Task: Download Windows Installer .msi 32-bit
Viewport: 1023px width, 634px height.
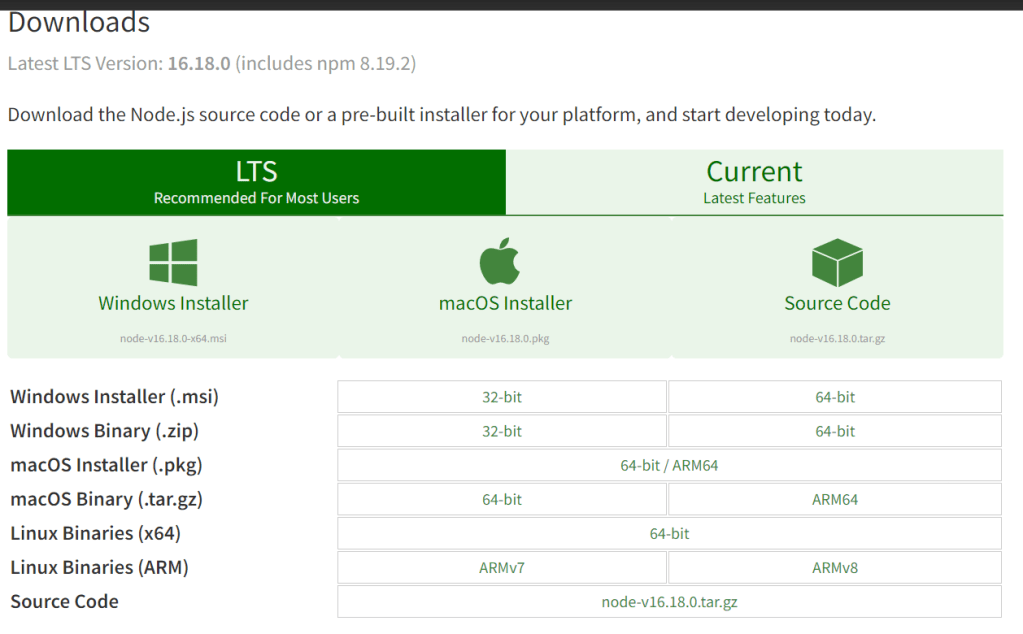Action: (502, 397)
